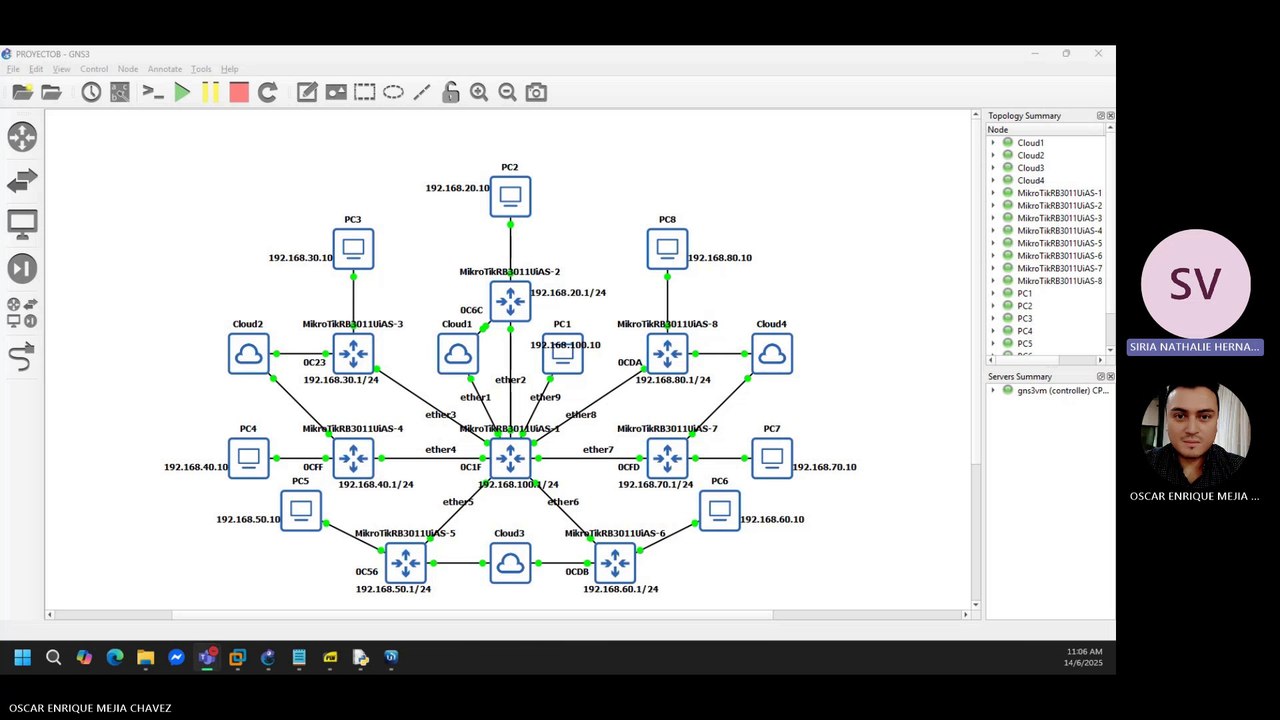1280x720 pixels.
Task: Select the Draw a rectangle tool
Action: (x=365, y=92)
